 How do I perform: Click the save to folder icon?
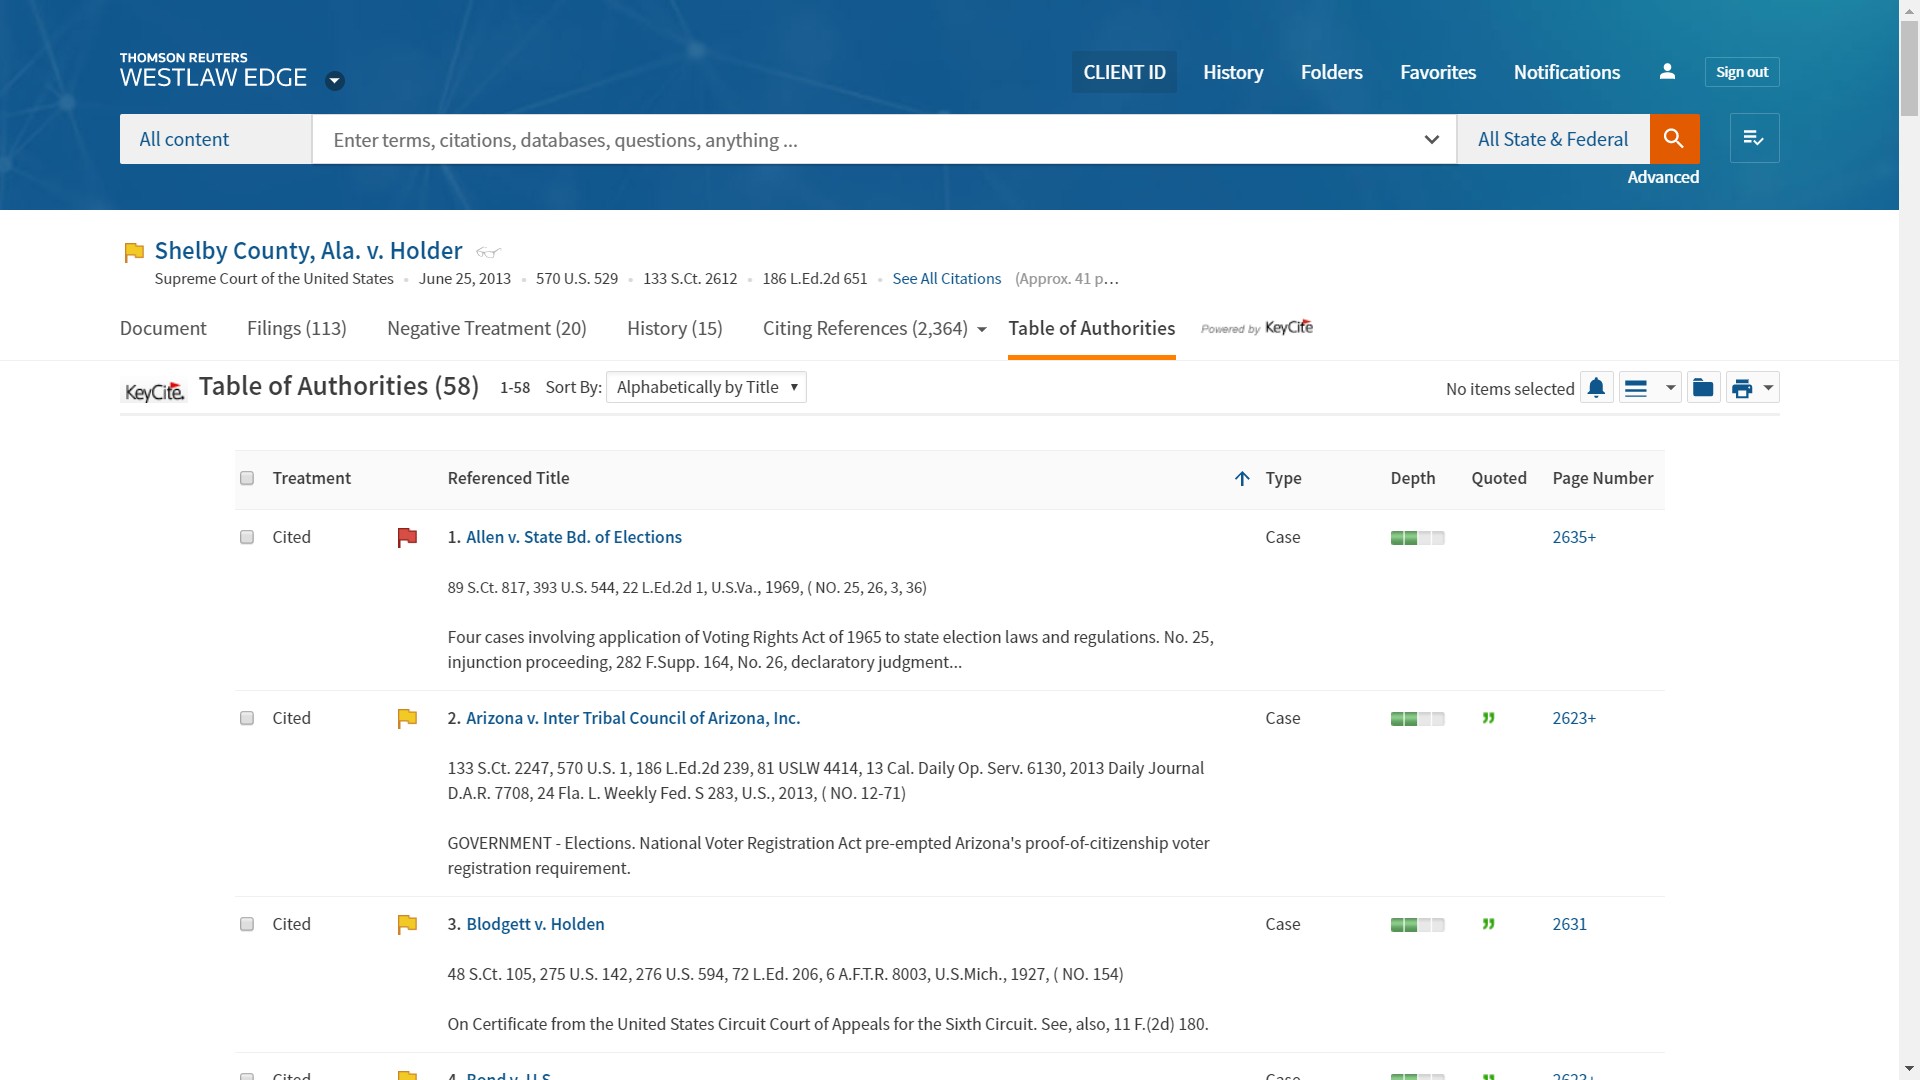click(1703, 388)
